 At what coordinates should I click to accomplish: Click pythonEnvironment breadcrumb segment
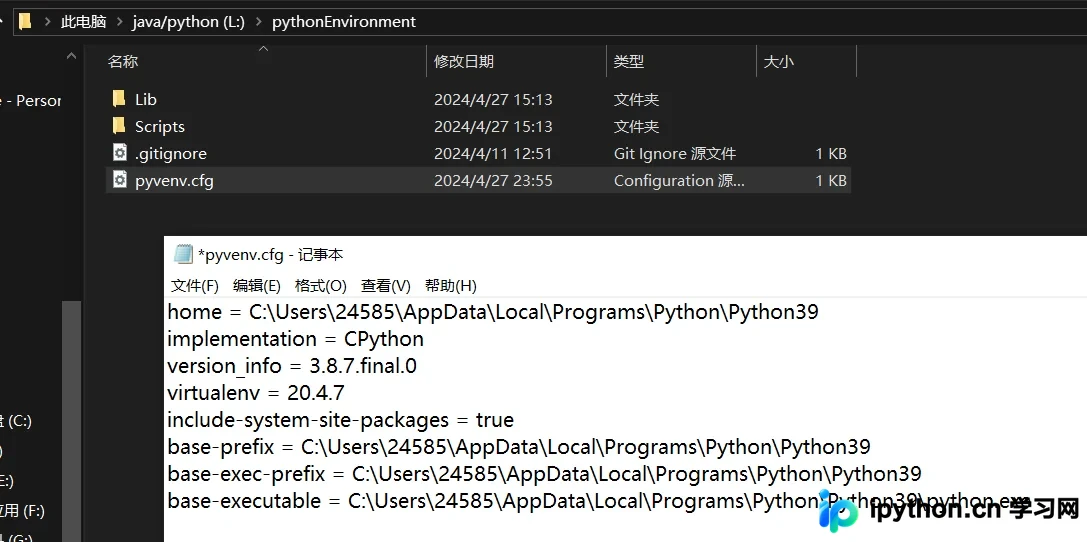coord(344,21)
